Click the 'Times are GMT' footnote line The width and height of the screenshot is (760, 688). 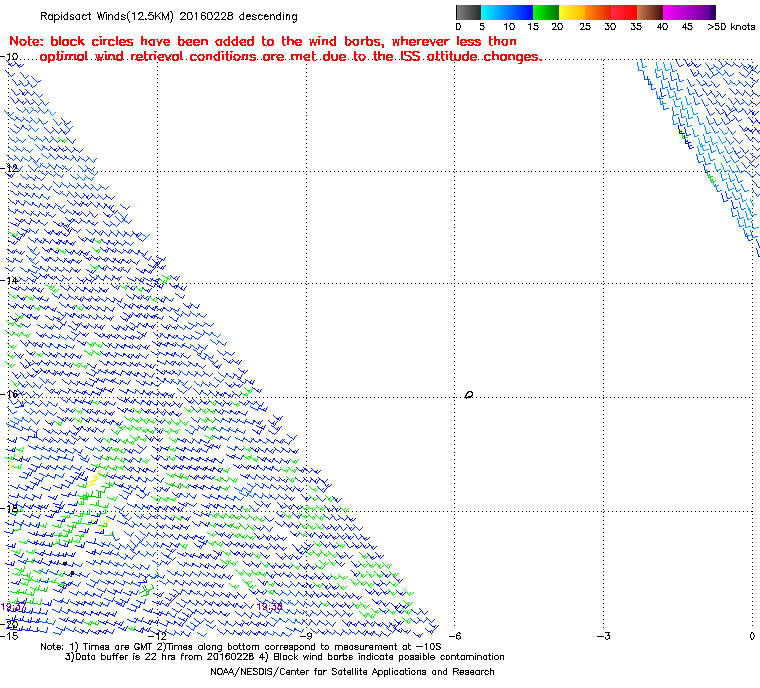pos(240,646)
